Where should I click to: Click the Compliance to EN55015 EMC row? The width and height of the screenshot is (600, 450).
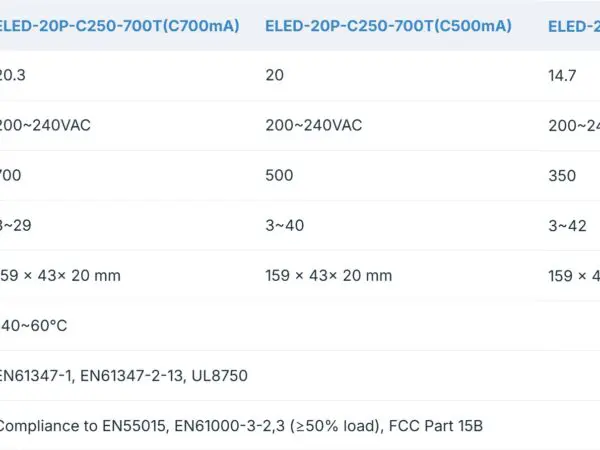(240, 425)
